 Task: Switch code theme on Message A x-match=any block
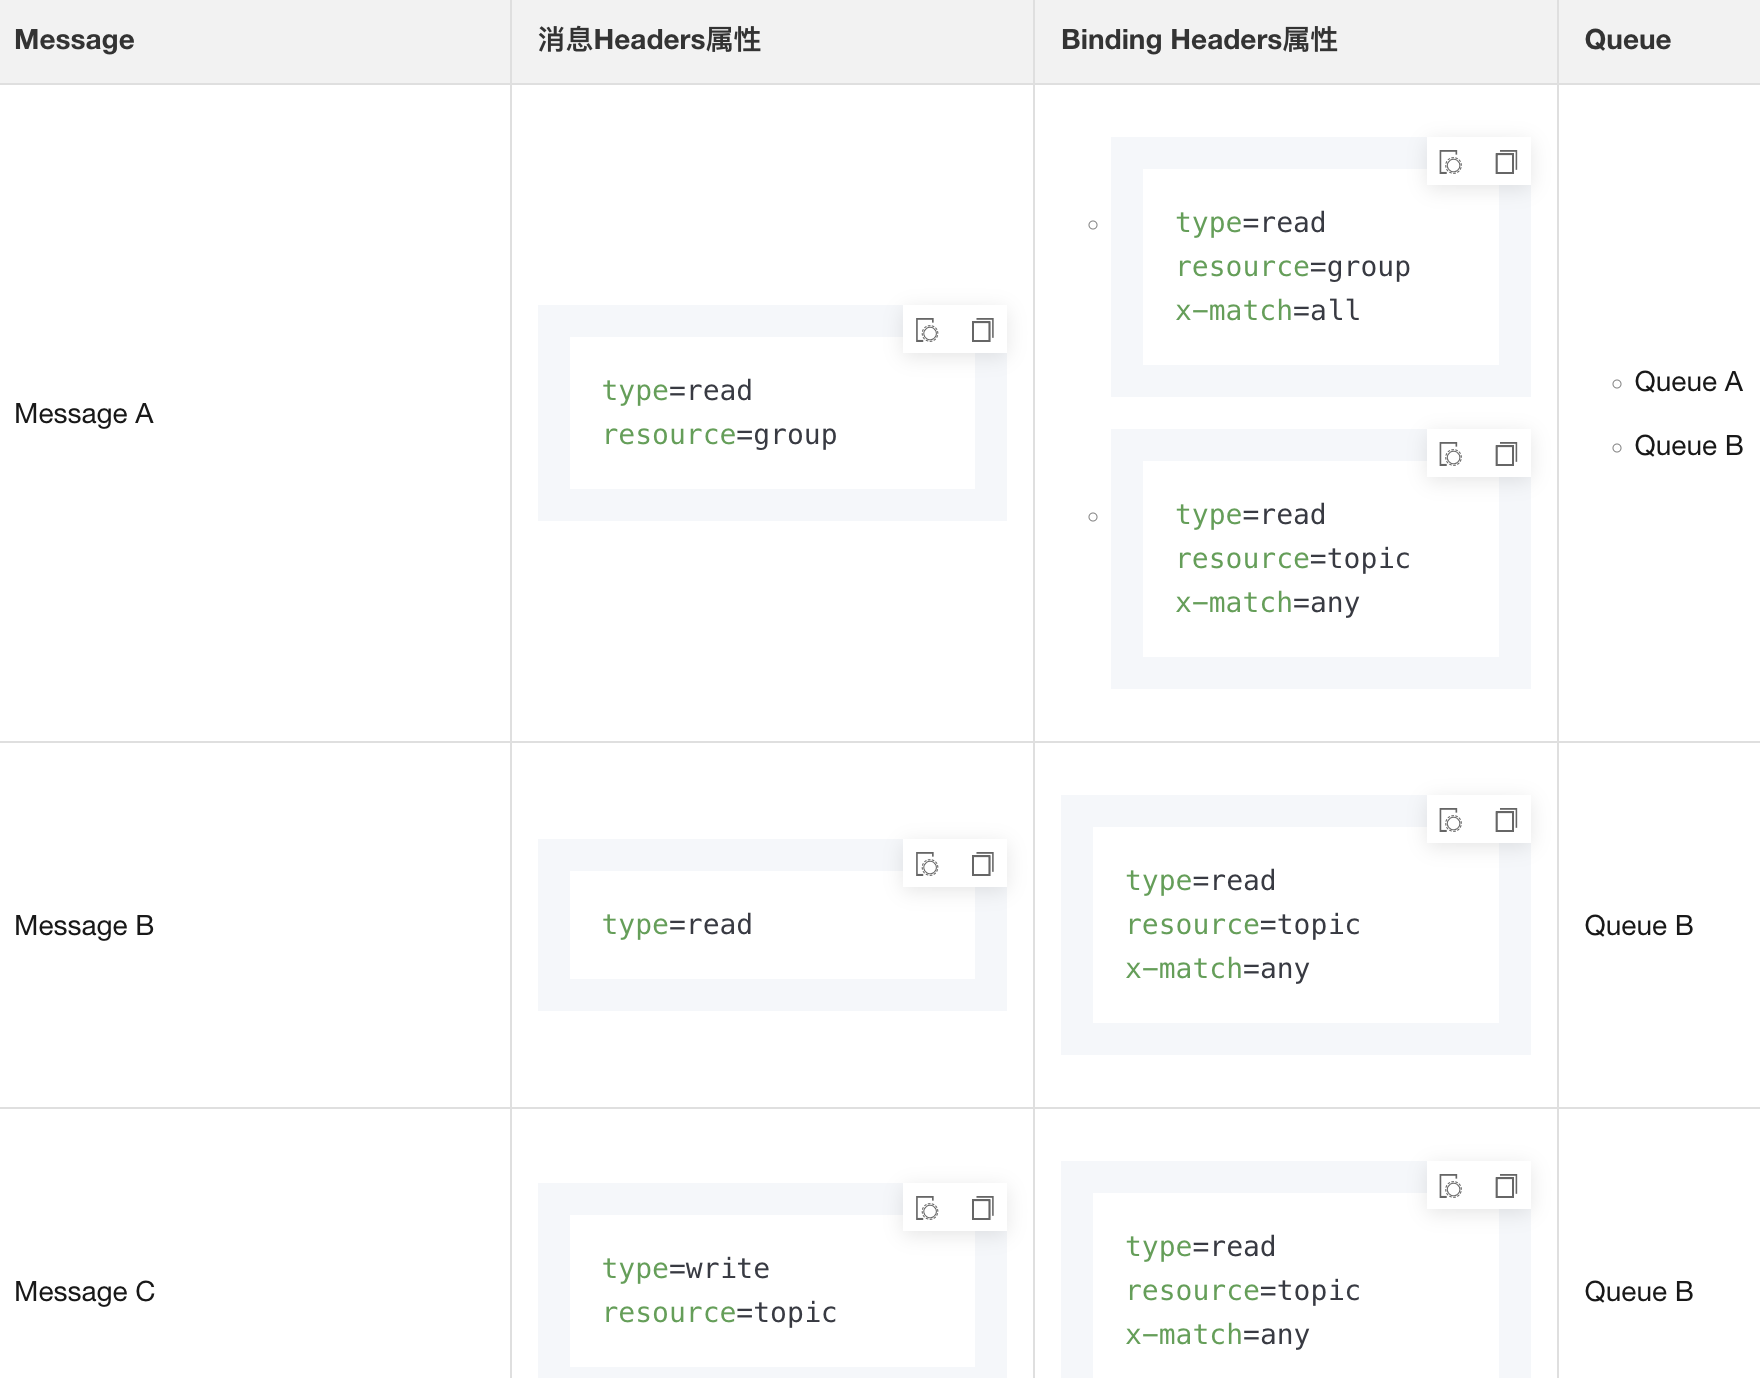1451,454
